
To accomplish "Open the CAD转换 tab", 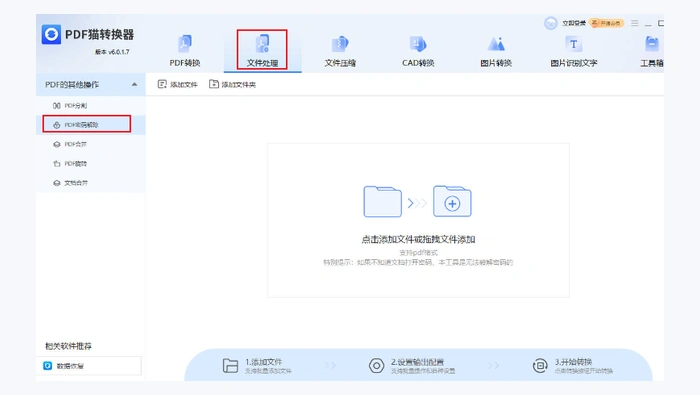I will (418, 51).
